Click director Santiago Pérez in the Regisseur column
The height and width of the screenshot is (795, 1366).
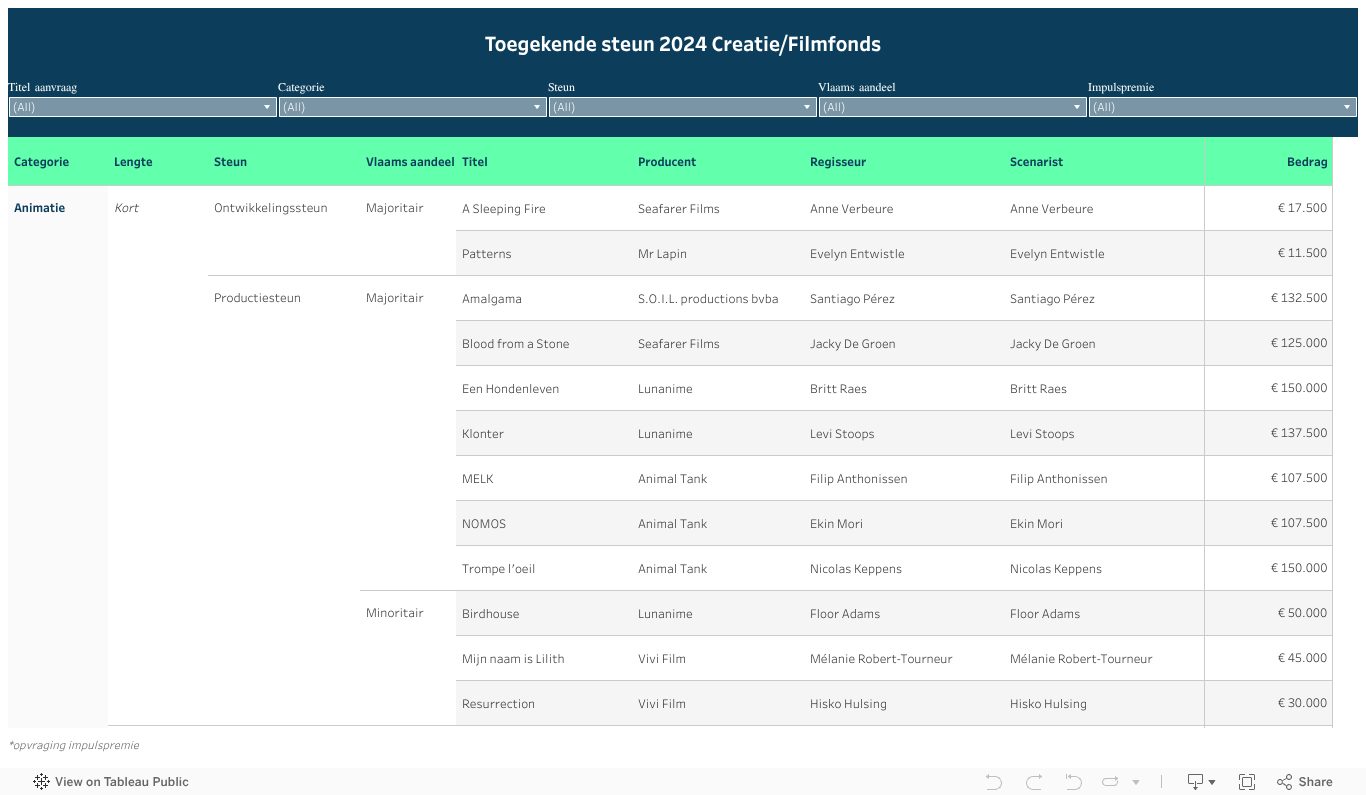853,299
